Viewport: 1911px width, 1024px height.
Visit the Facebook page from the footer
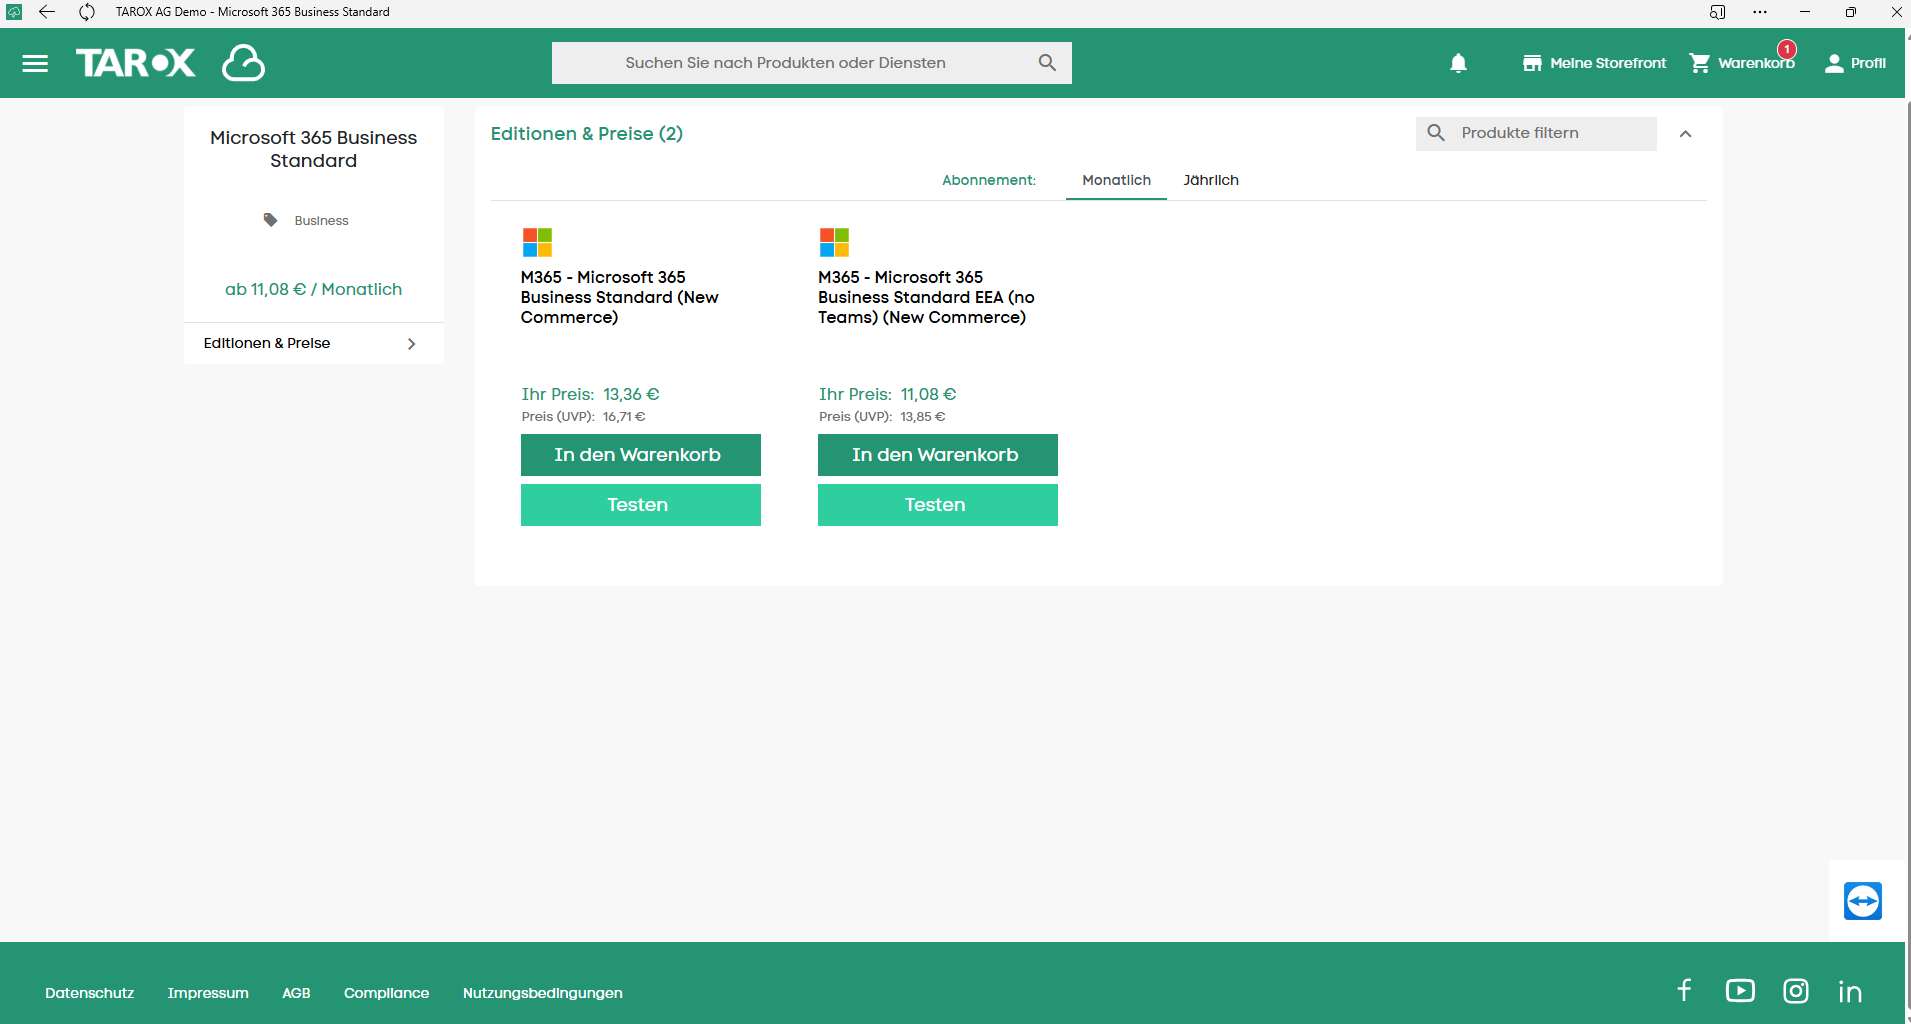[1684, 990]
